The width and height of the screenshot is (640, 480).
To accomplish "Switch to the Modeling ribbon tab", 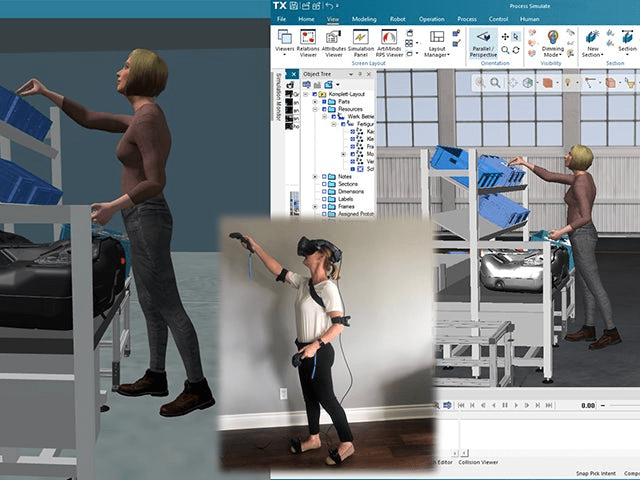I will (x=364, y=19).
